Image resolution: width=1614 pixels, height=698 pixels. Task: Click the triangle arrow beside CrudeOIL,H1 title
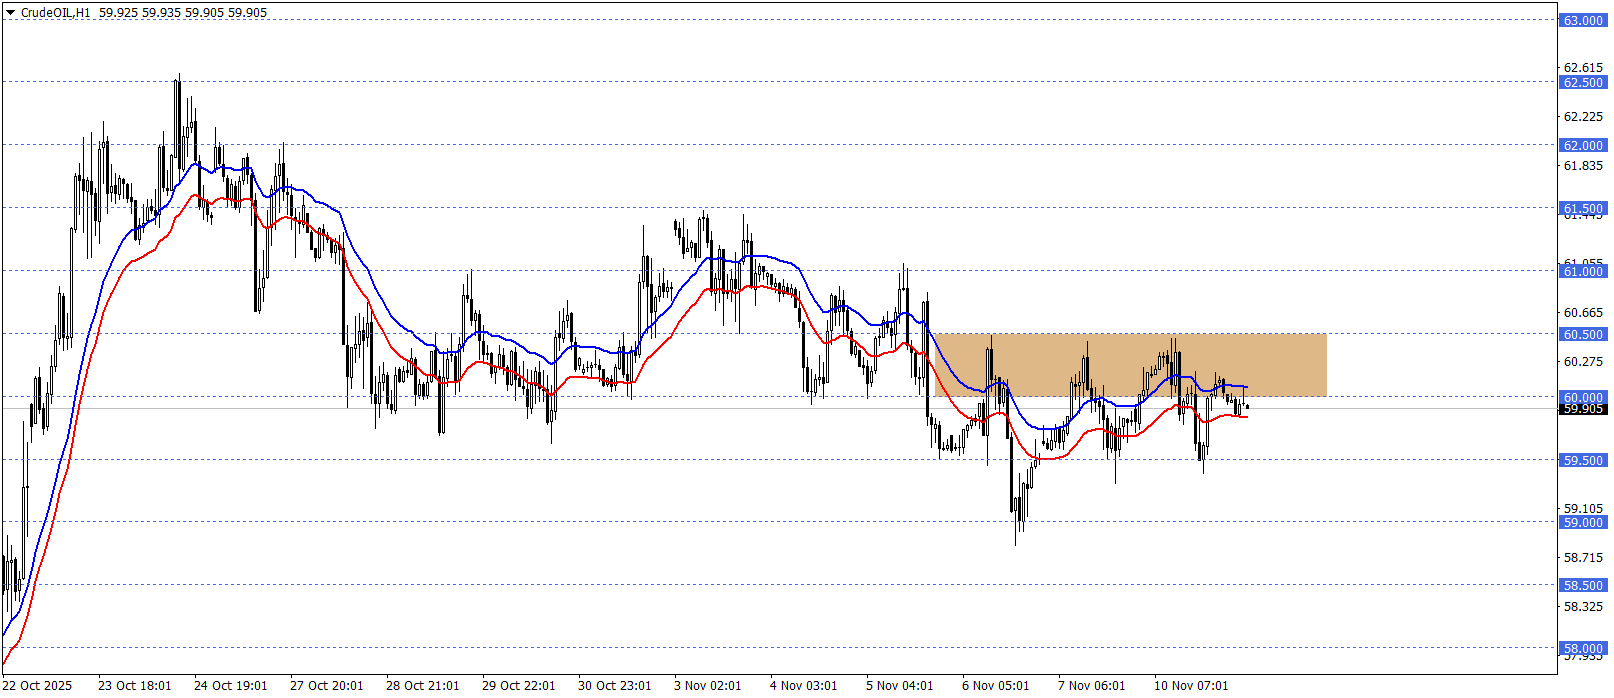(x=11, y=13)
